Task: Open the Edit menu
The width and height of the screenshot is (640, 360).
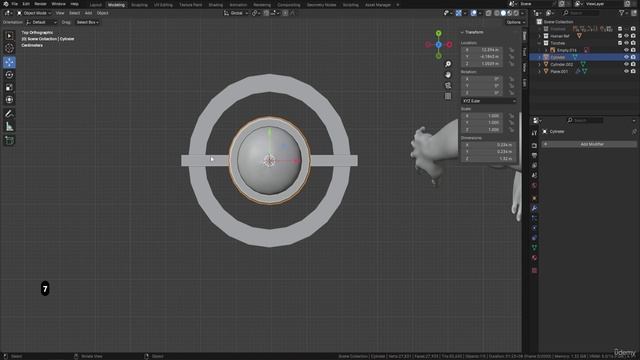Action: (x=26, y=4)
